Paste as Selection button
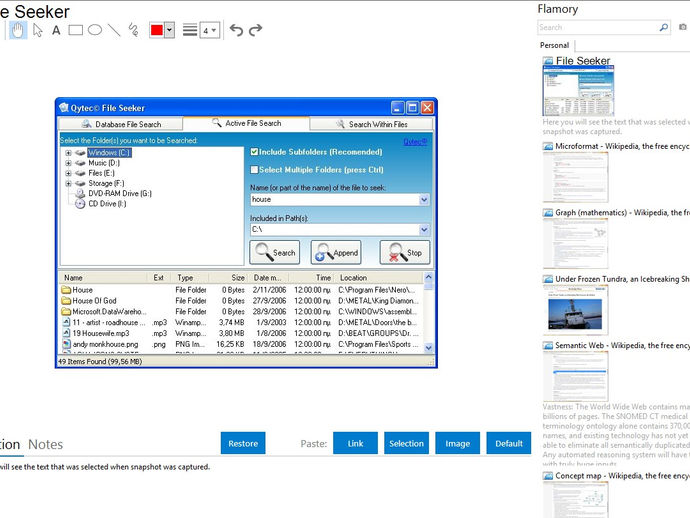 coord(406,443)
